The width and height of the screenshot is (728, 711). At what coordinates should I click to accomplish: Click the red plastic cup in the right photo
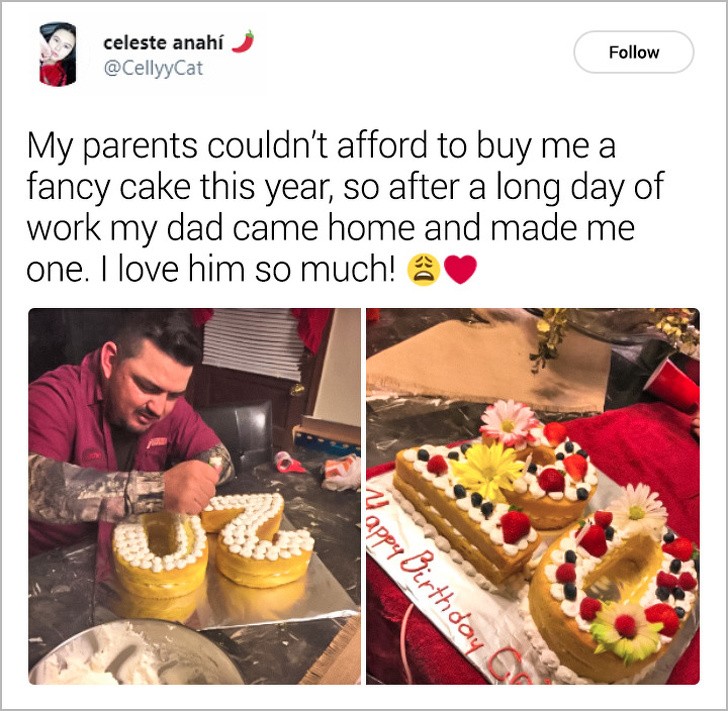click(x=671, y=385)
